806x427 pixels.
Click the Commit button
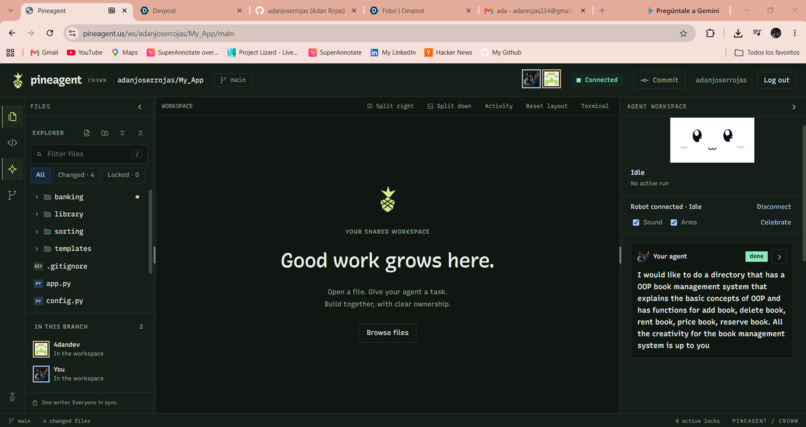coord(660,80)
